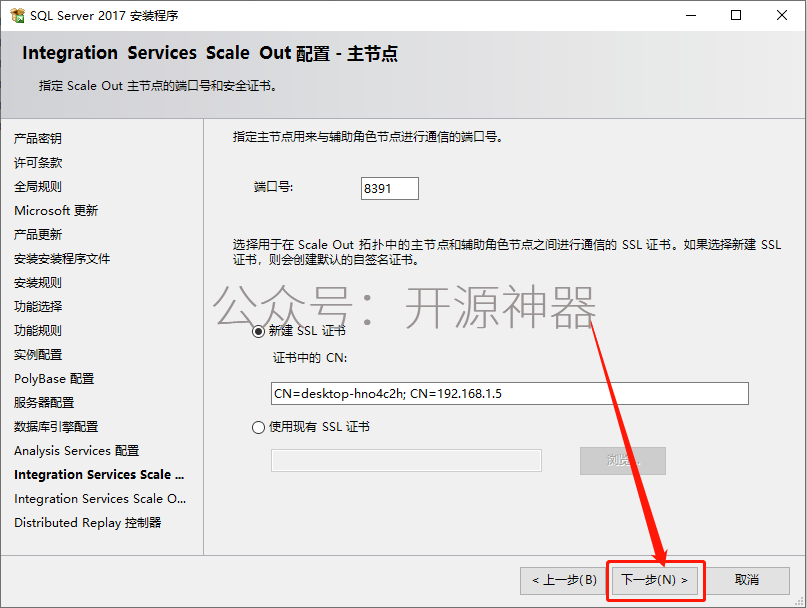This screenshot has width=807, height=608.
Task: Click the 端口号 label
Action: pyautogui.click(x=273, y=187)
